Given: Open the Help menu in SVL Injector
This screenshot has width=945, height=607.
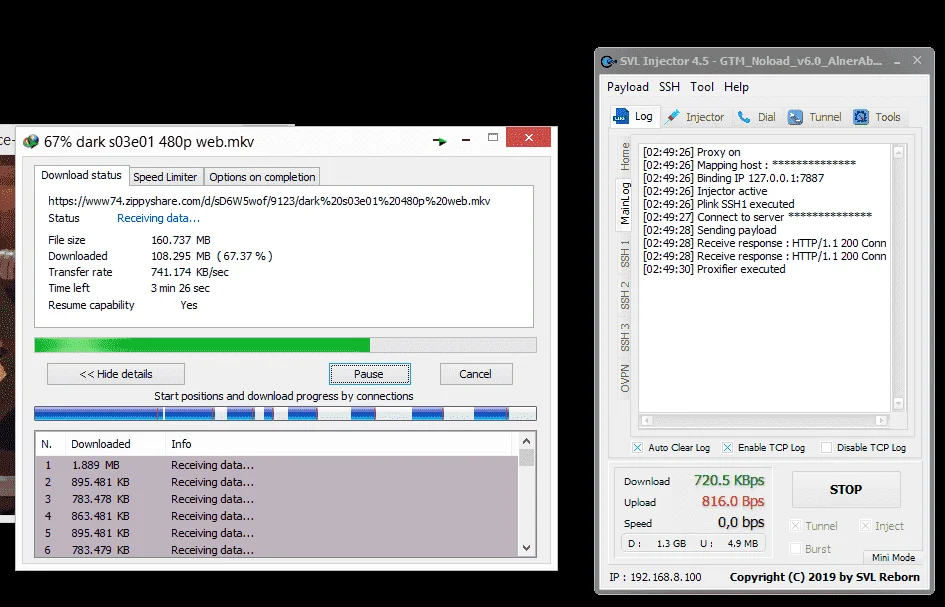Looking at the screenshot, I should click(736, 87).
